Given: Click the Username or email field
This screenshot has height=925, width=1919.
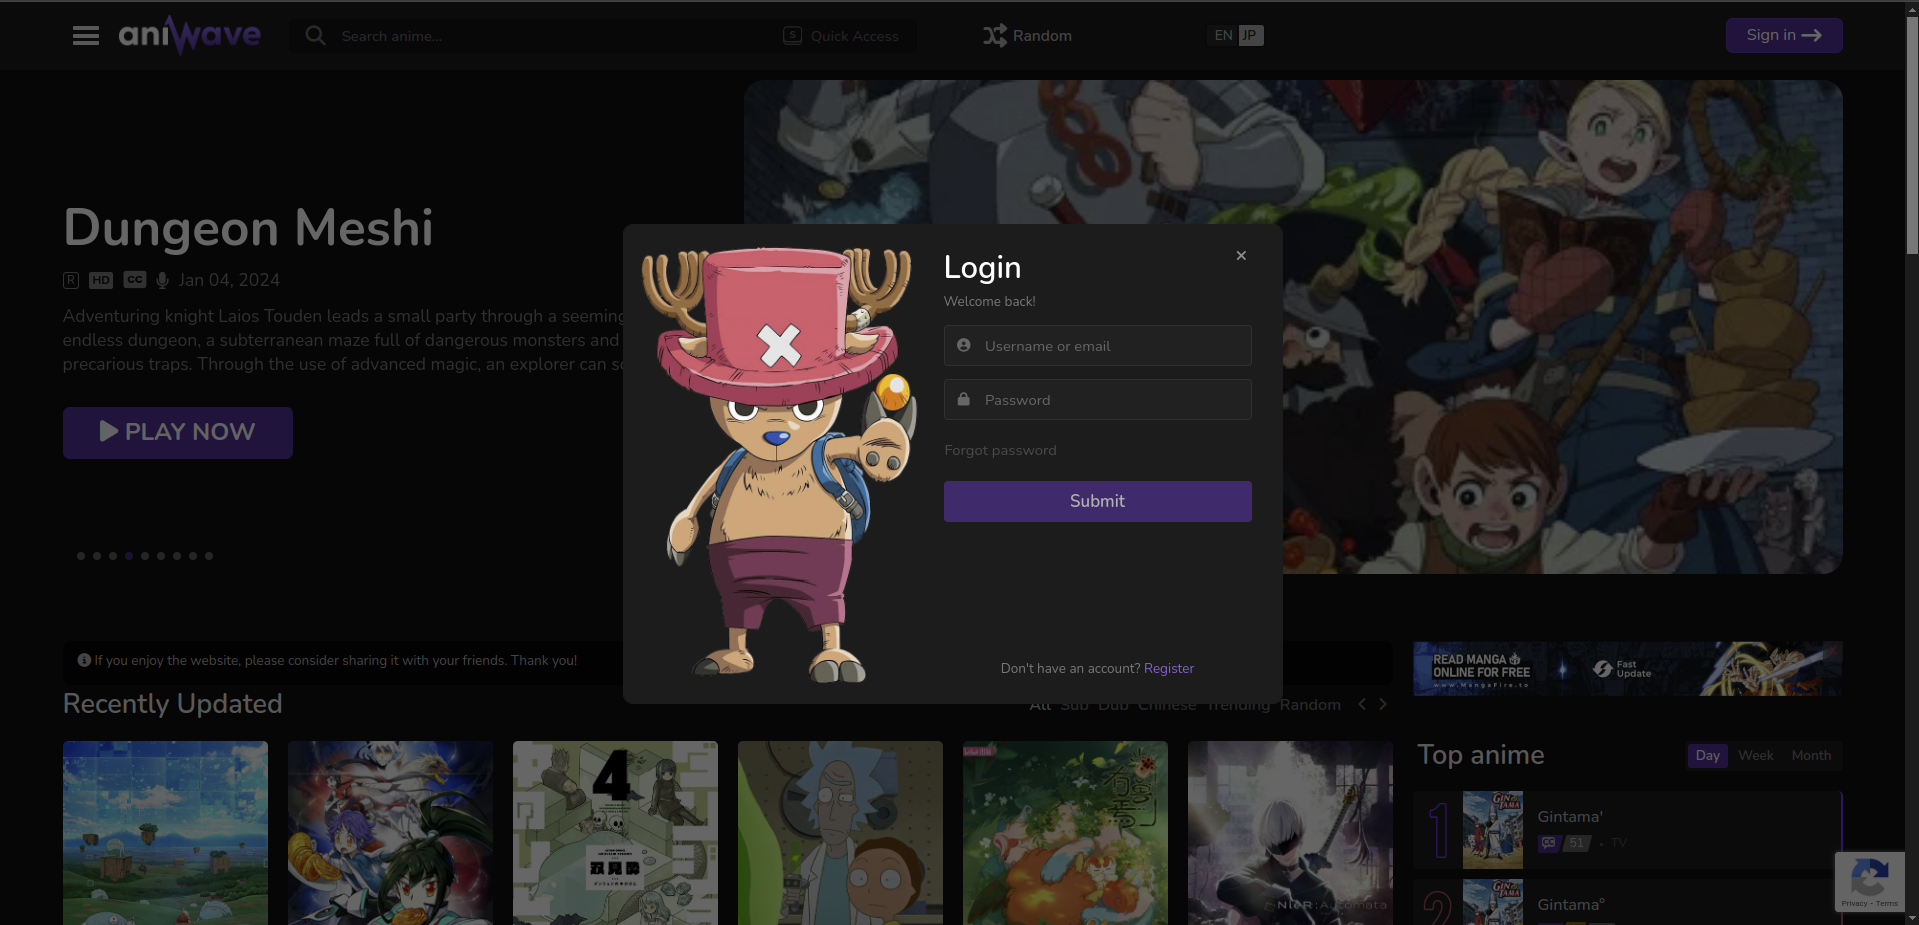Looking at the screenshot, I should click(x=1097, y=346).
